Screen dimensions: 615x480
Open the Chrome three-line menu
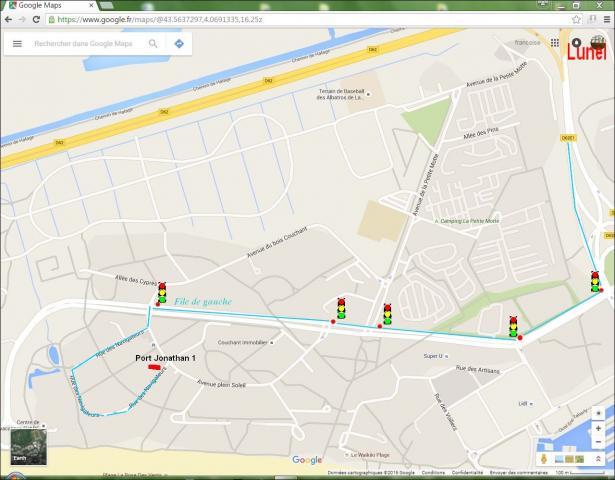pos(607,19)
